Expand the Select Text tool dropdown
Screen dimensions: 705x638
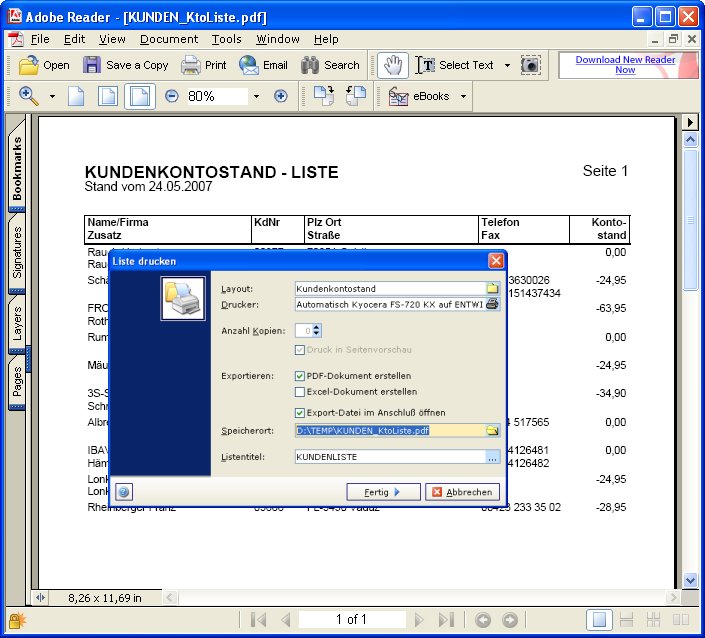tap(507, 65)
